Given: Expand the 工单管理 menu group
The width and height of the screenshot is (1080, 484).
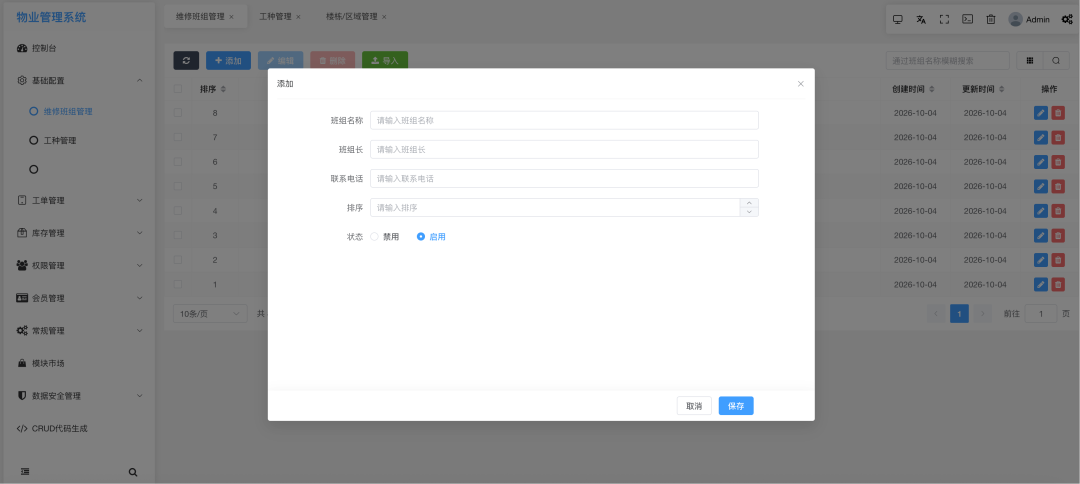Looking at the screenshot, I should [x=81, y=200].
